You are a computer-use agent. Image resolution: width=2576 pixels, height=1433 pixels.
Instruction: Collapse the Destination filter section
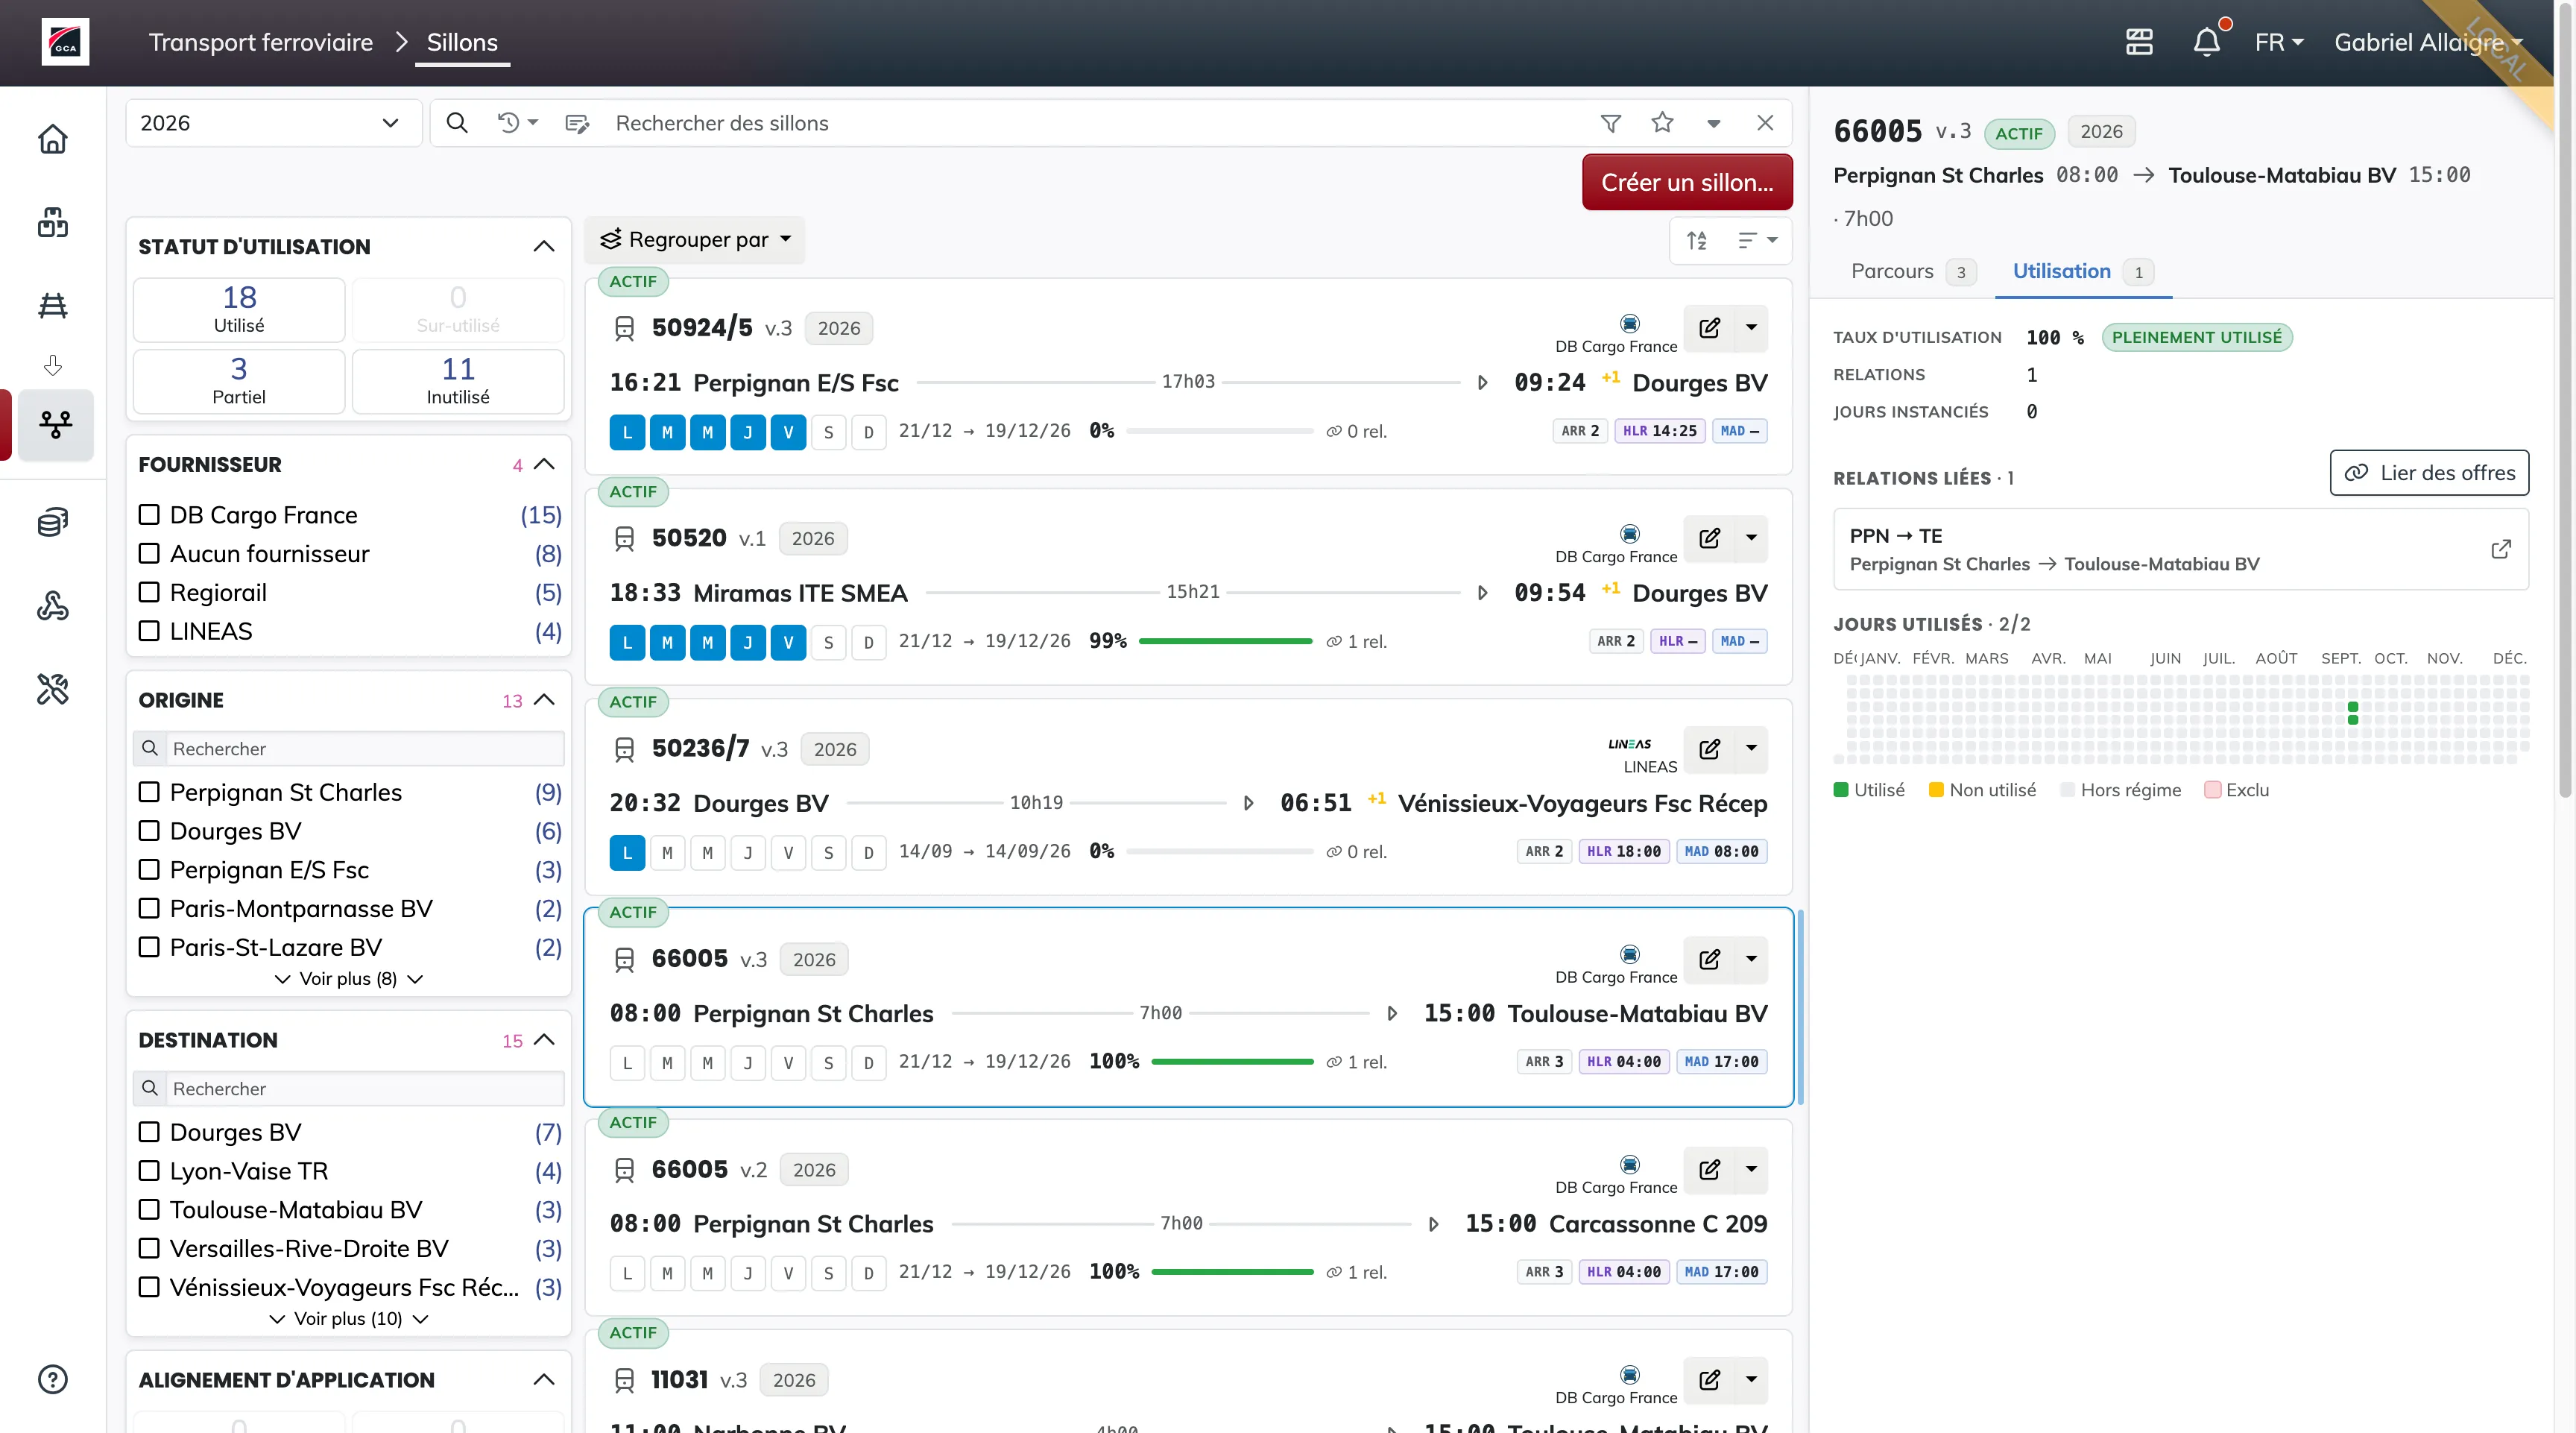(x=544, y=1040)
